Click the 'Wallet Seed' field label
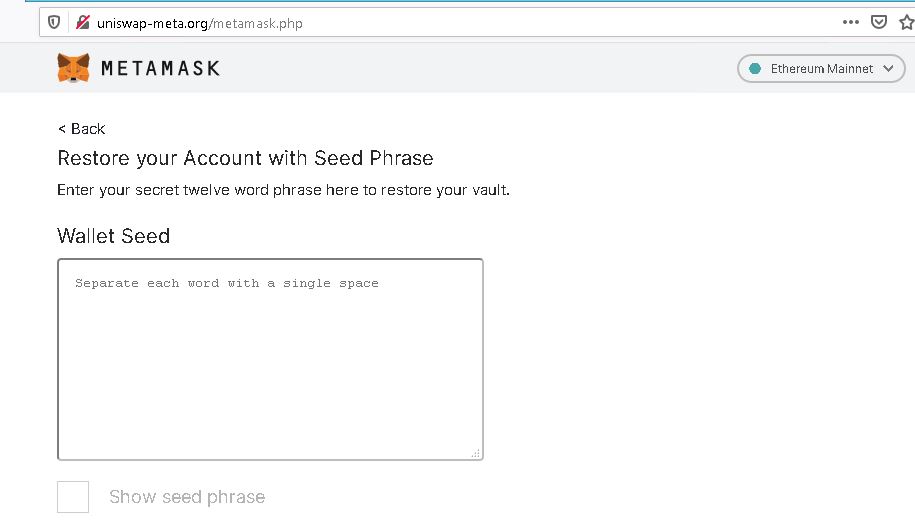 114,236
